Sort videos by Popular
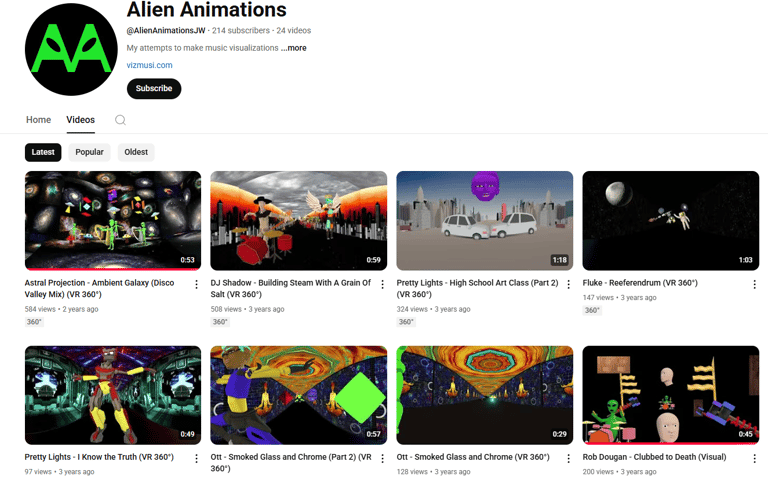768x478 pixels. (x=89, y=152)
